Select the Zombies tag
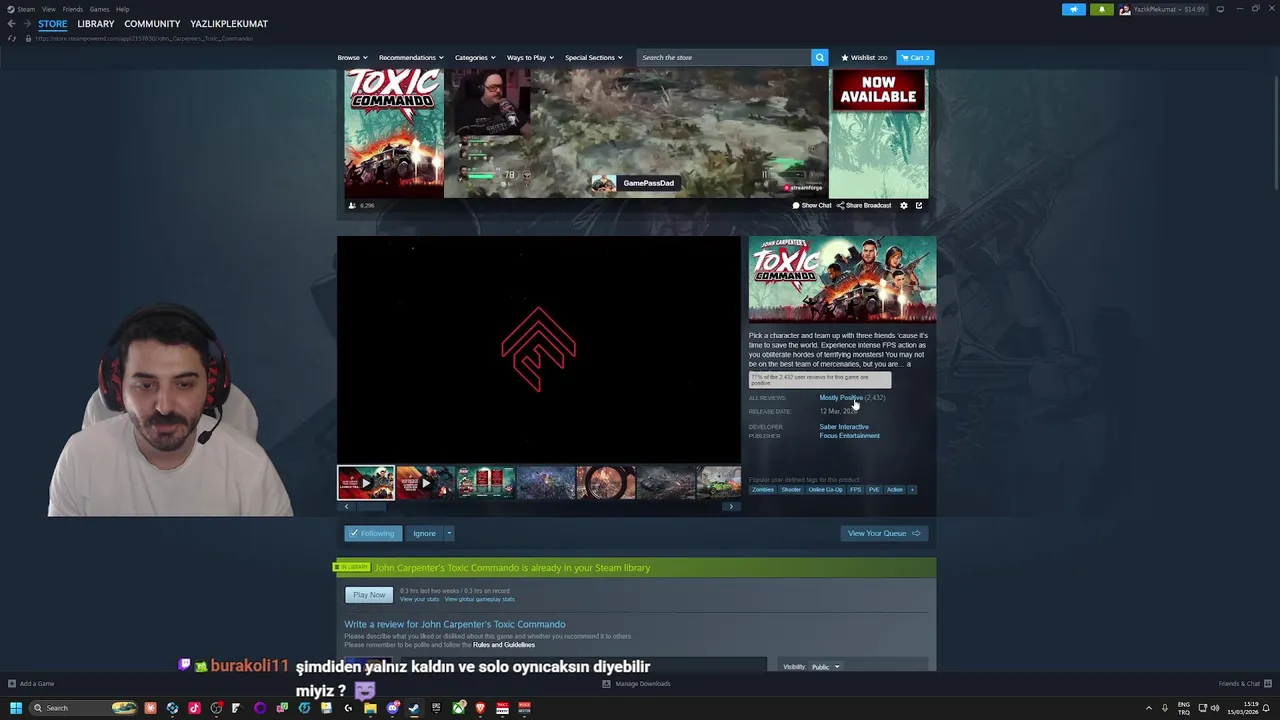 point(763,489)
